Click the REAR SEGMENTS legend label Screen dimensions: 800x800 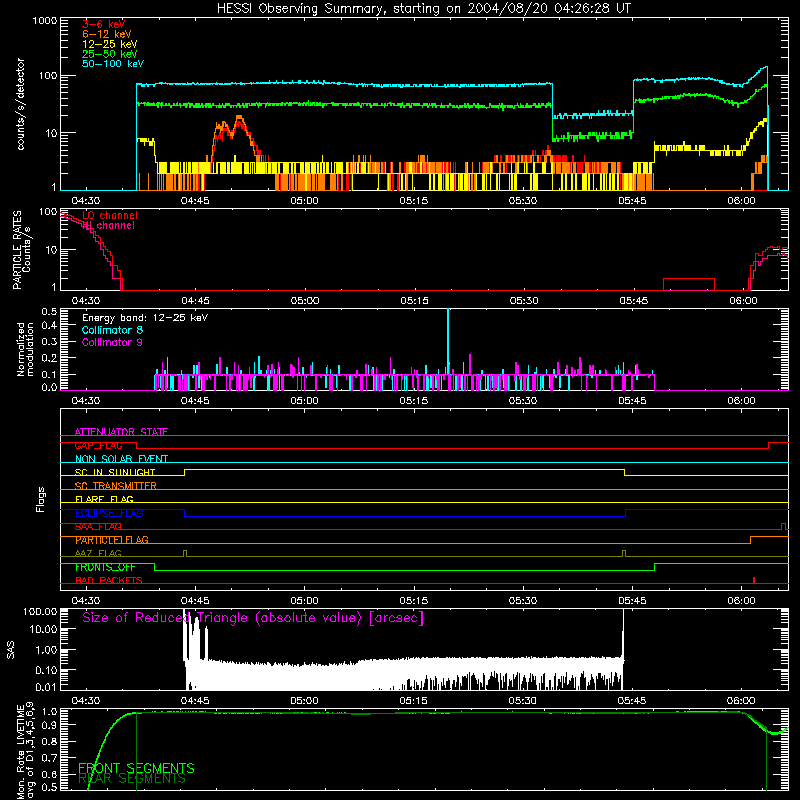pos(132,779)
